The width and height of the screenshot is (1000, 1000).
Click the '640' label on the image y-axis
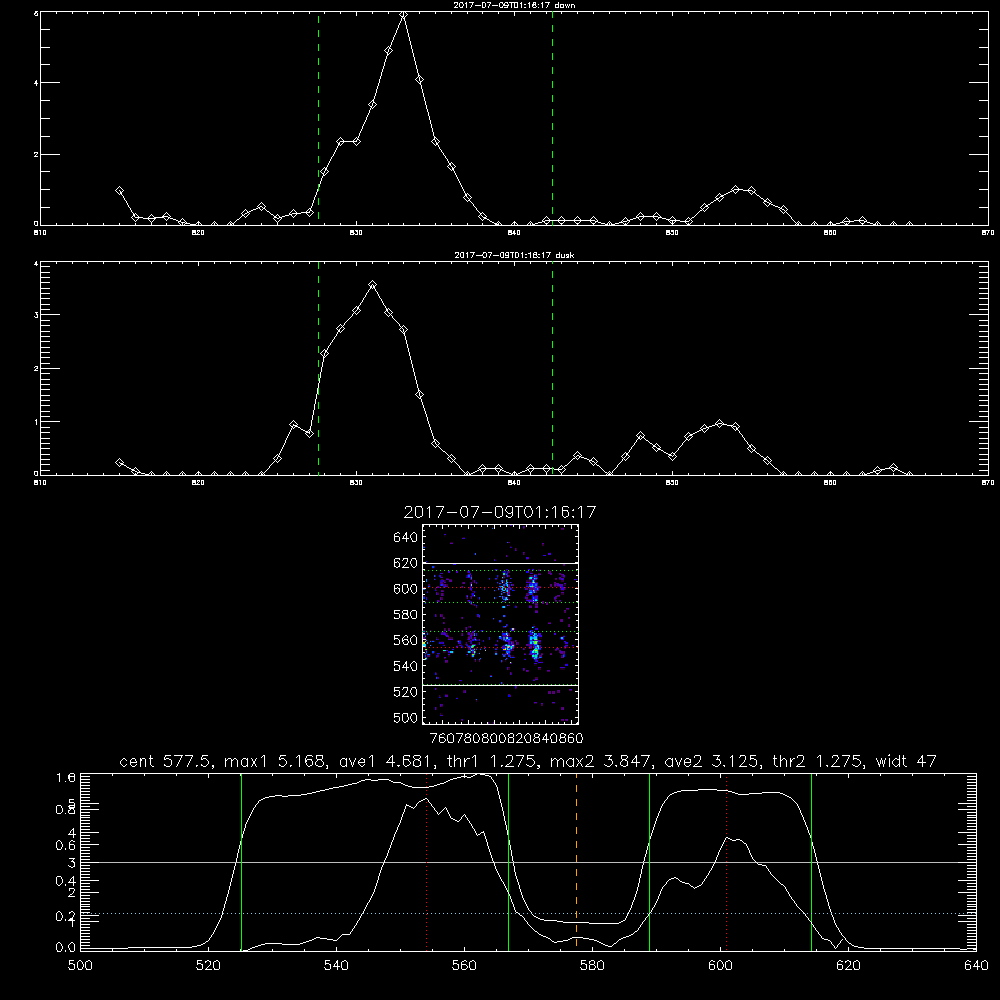point(406,538)
